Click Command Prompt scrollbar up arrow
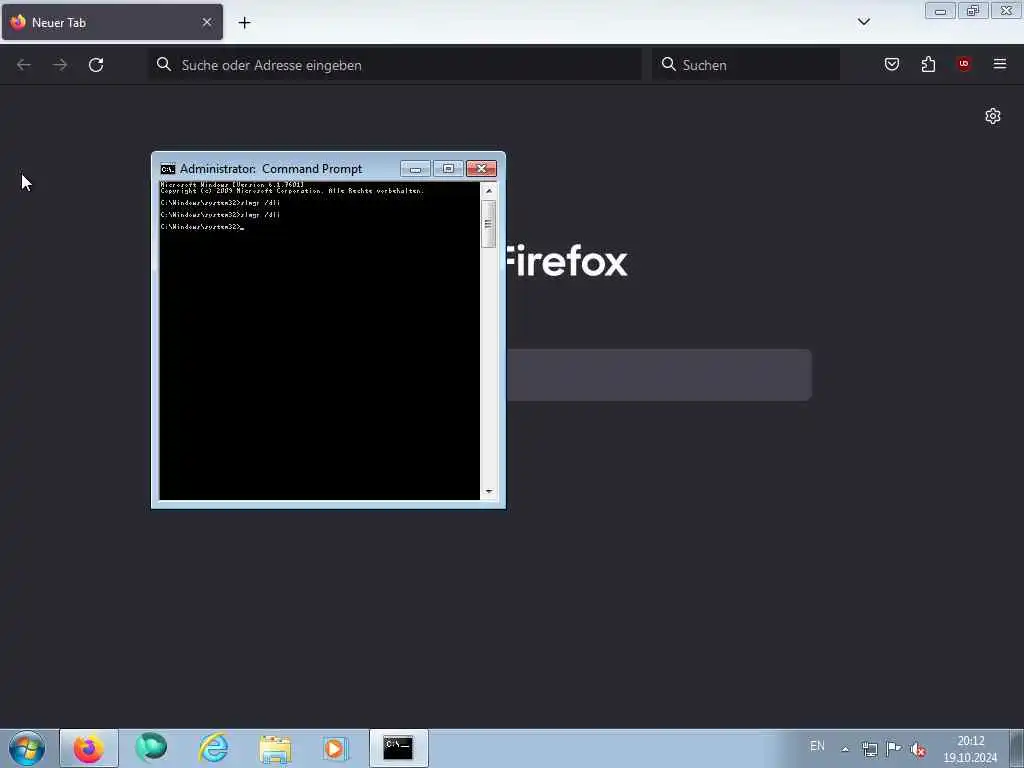The width and height of the screenshot is (1024, 768). coord(488,191)
